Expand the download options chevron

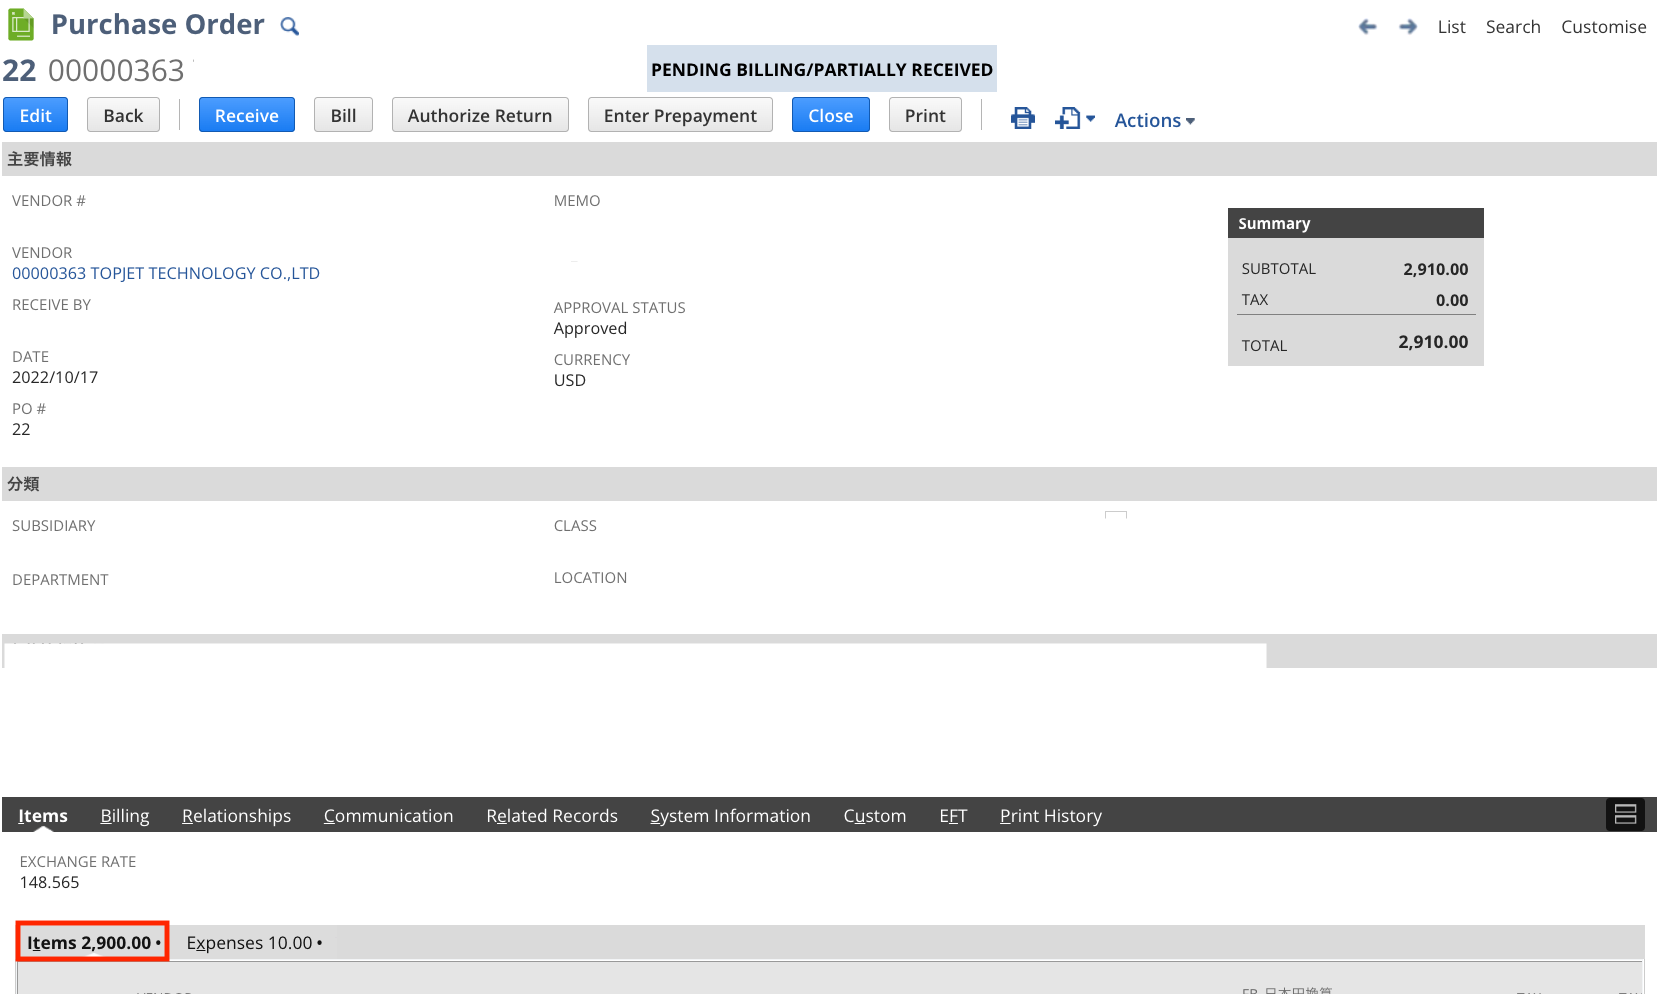(x=1089, y=121)
